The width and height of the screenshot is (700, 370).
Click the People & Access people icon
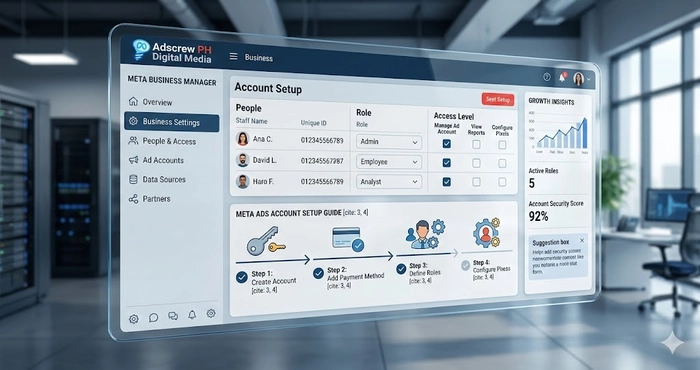(x=133, y=141)
